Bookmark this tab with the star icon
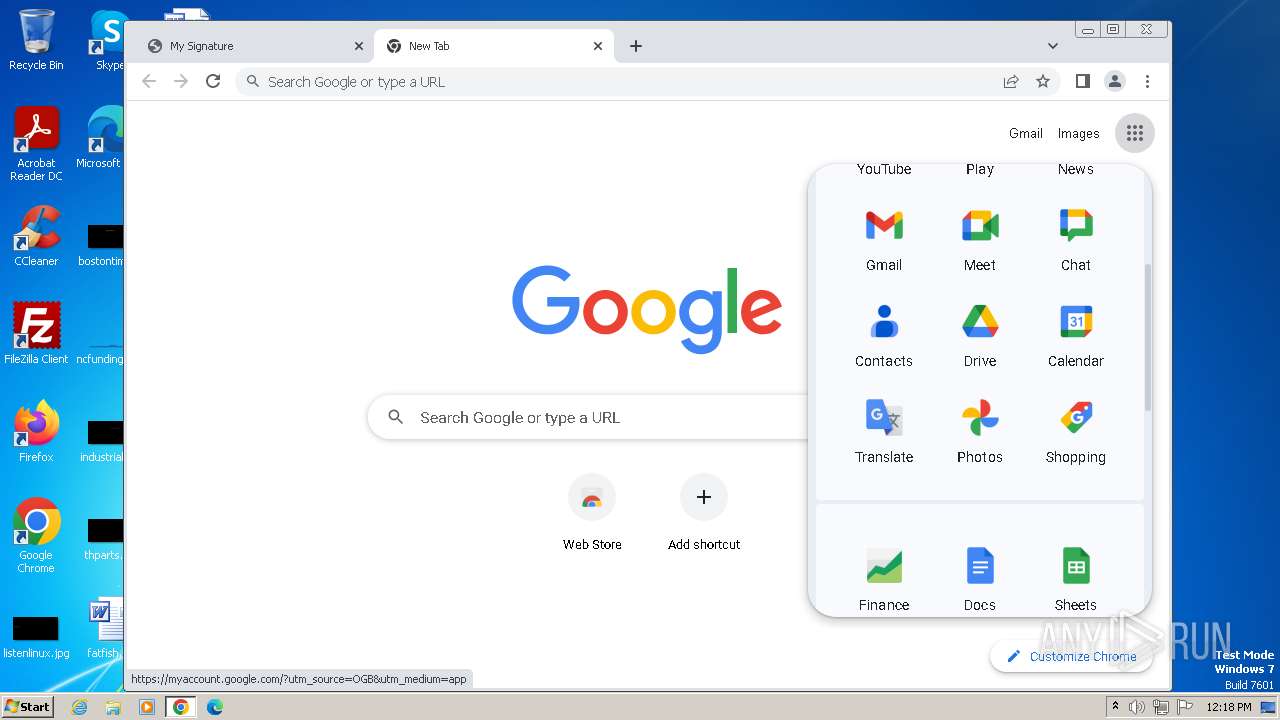1280x720 pixels. pos(1043,81)
